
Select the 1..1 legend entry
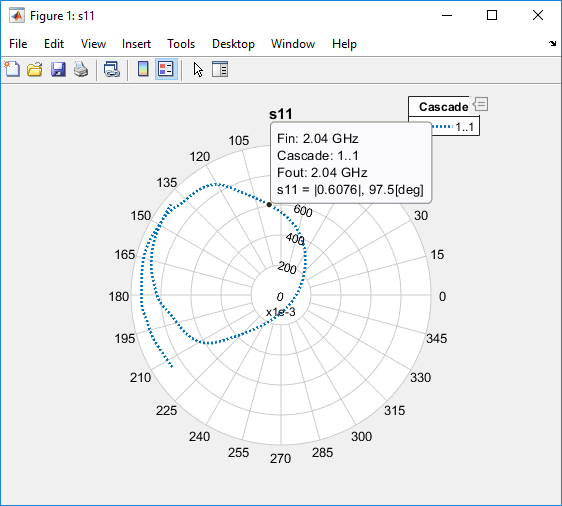point(465,126)
